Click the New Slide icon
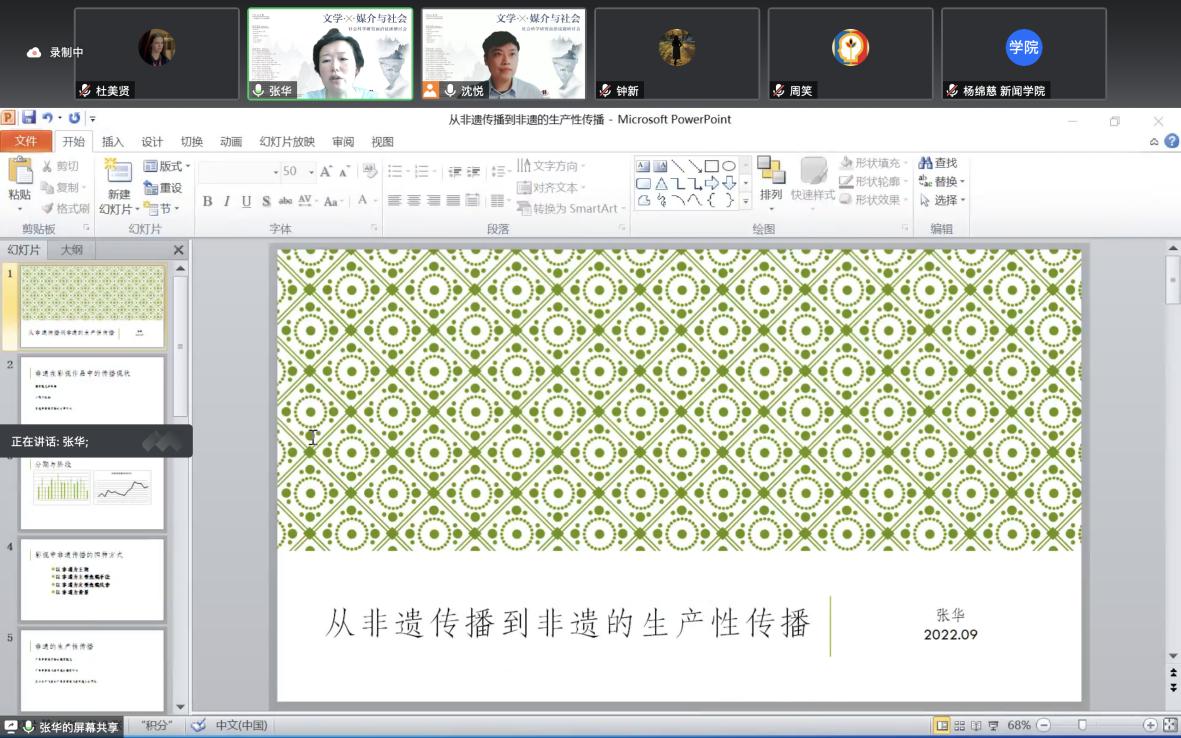Screen dimensions: 1181x738 click(118, 172)
